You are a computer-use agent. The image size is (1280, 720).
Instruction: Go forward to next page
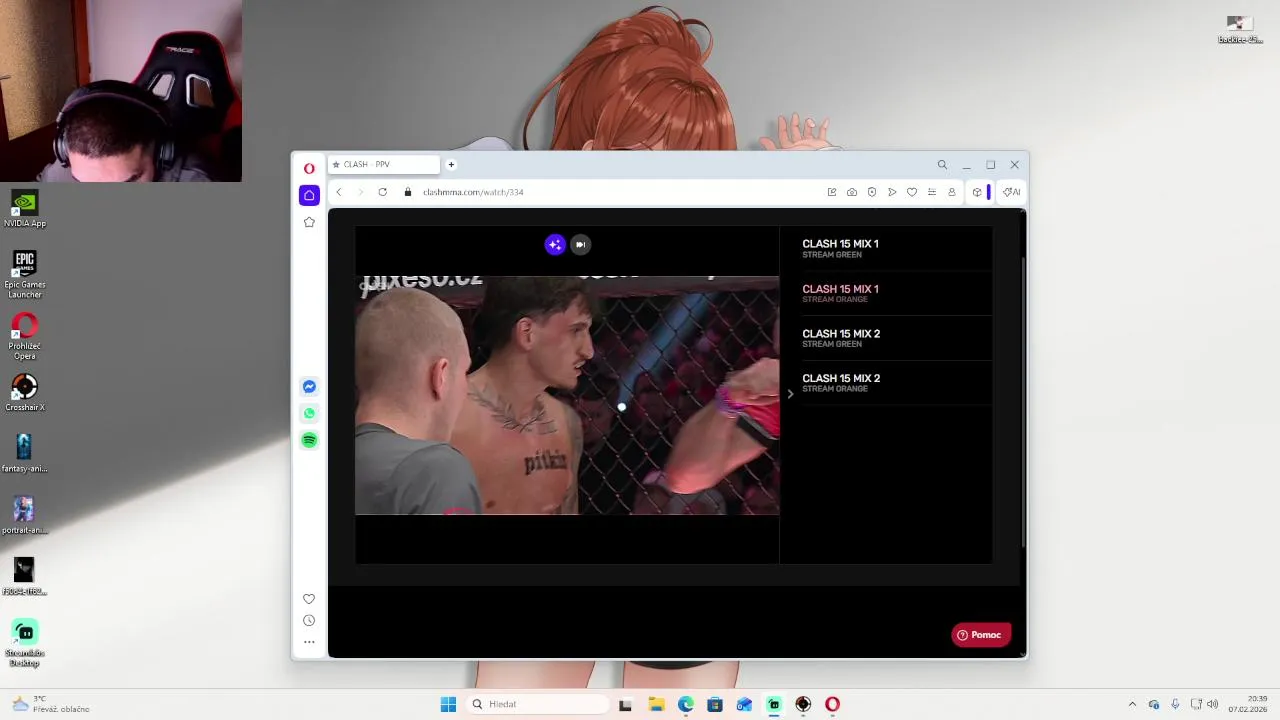[360, 192]
